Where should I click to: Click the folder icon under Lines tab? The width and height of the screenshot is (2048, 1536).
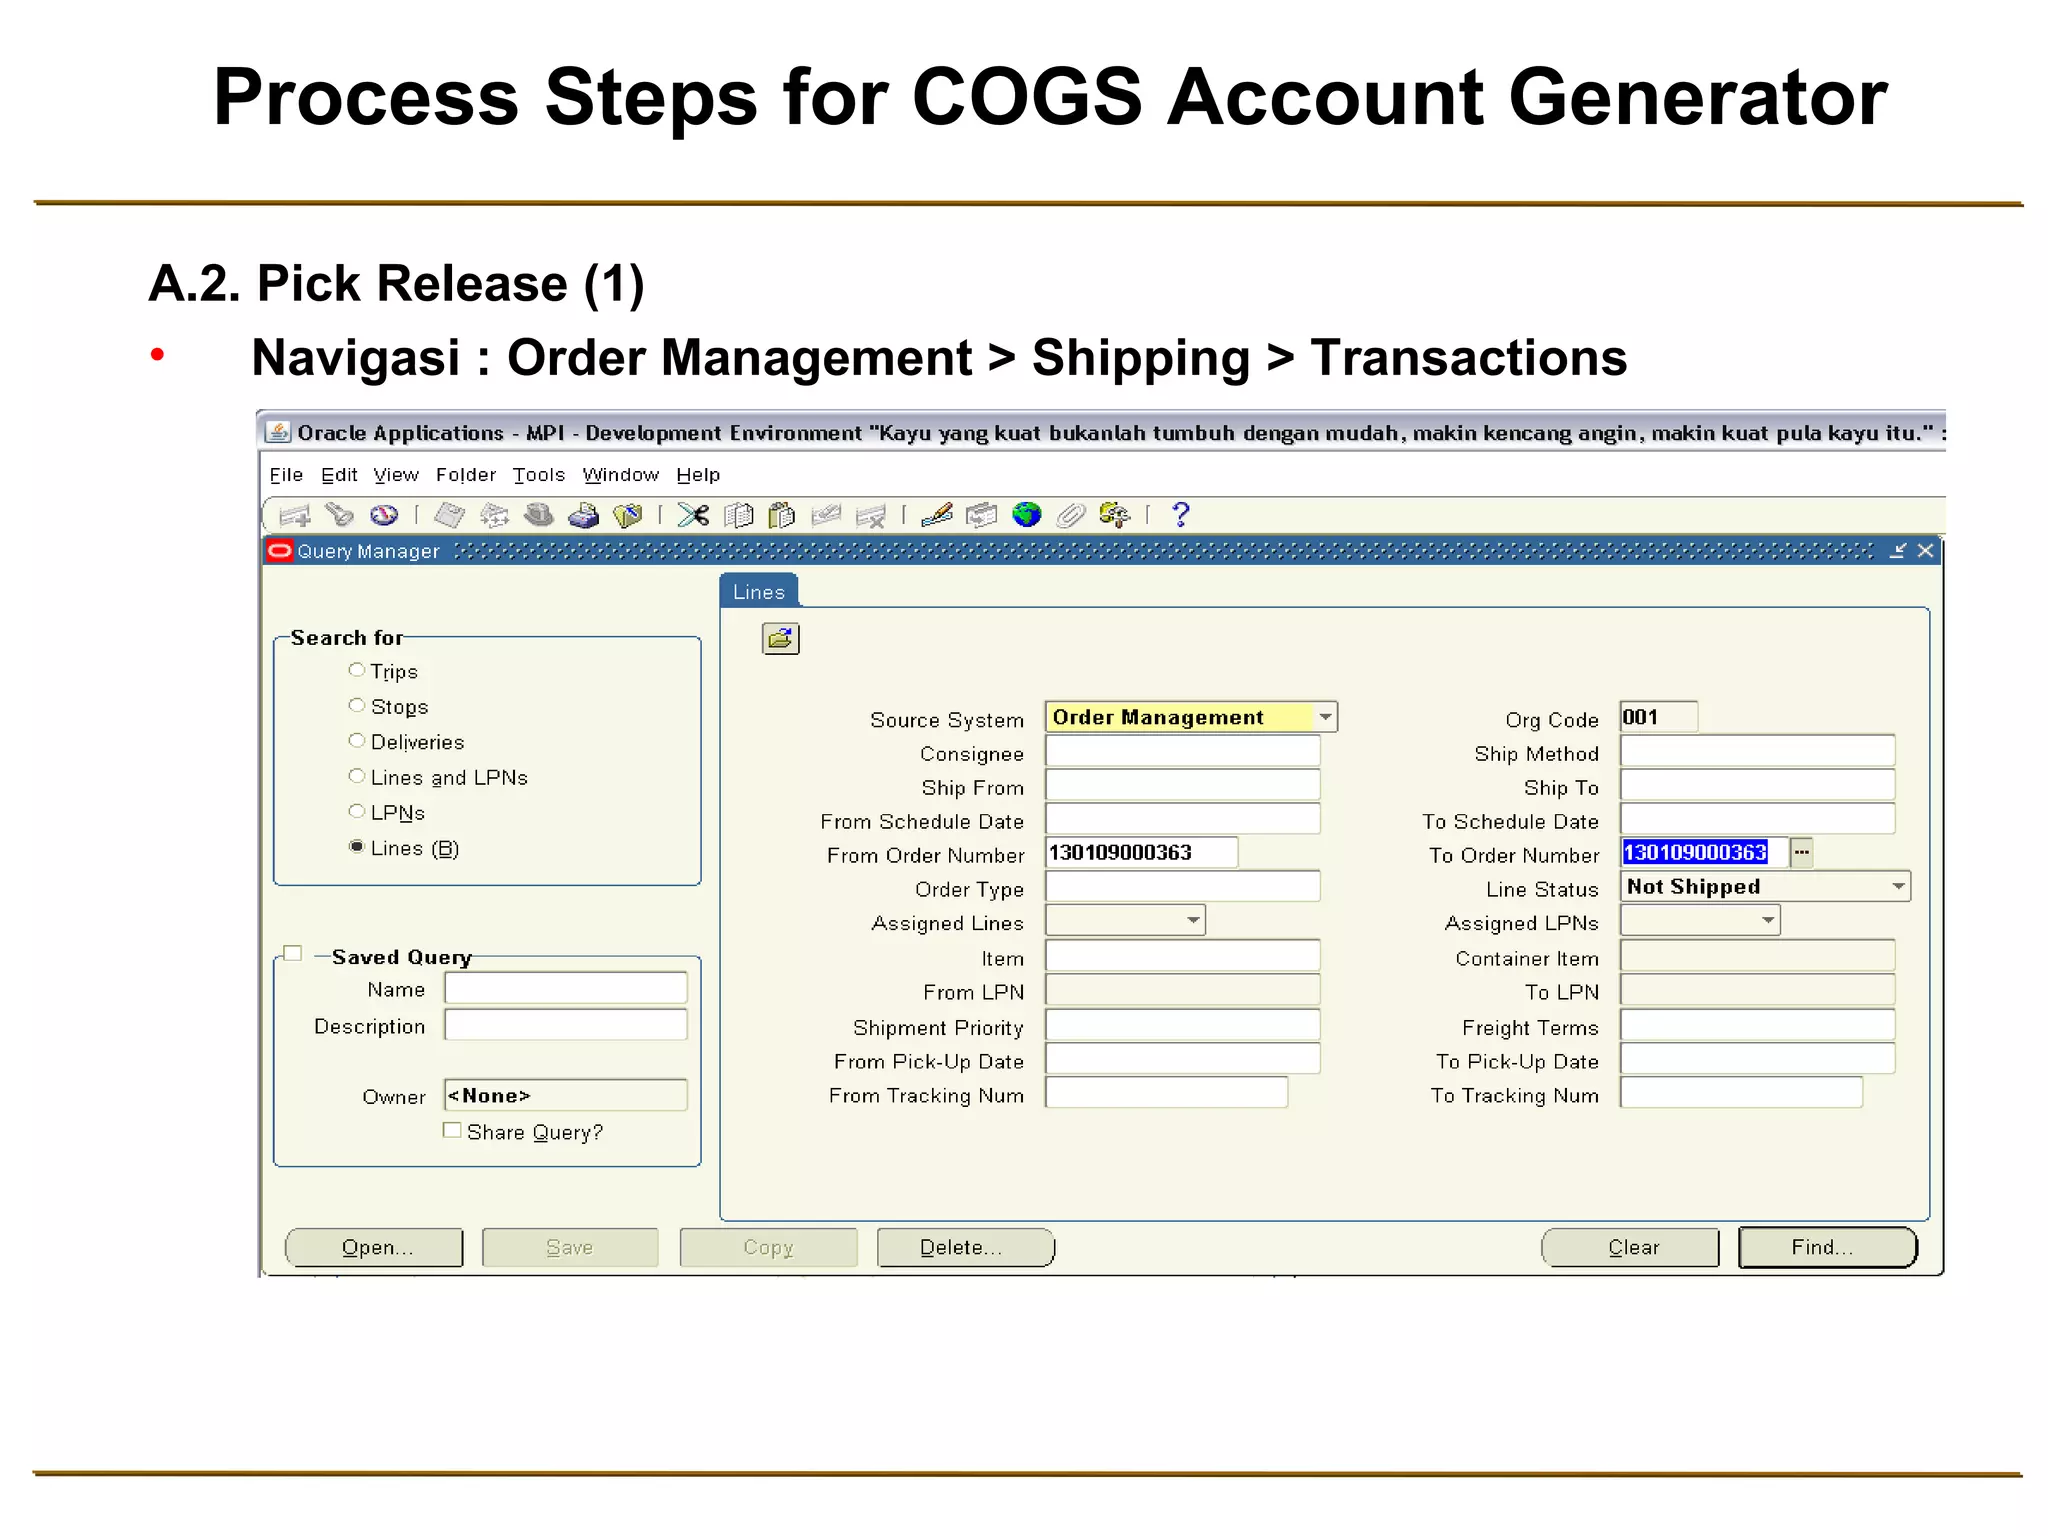pyautogui.click(x=781, y=639)
